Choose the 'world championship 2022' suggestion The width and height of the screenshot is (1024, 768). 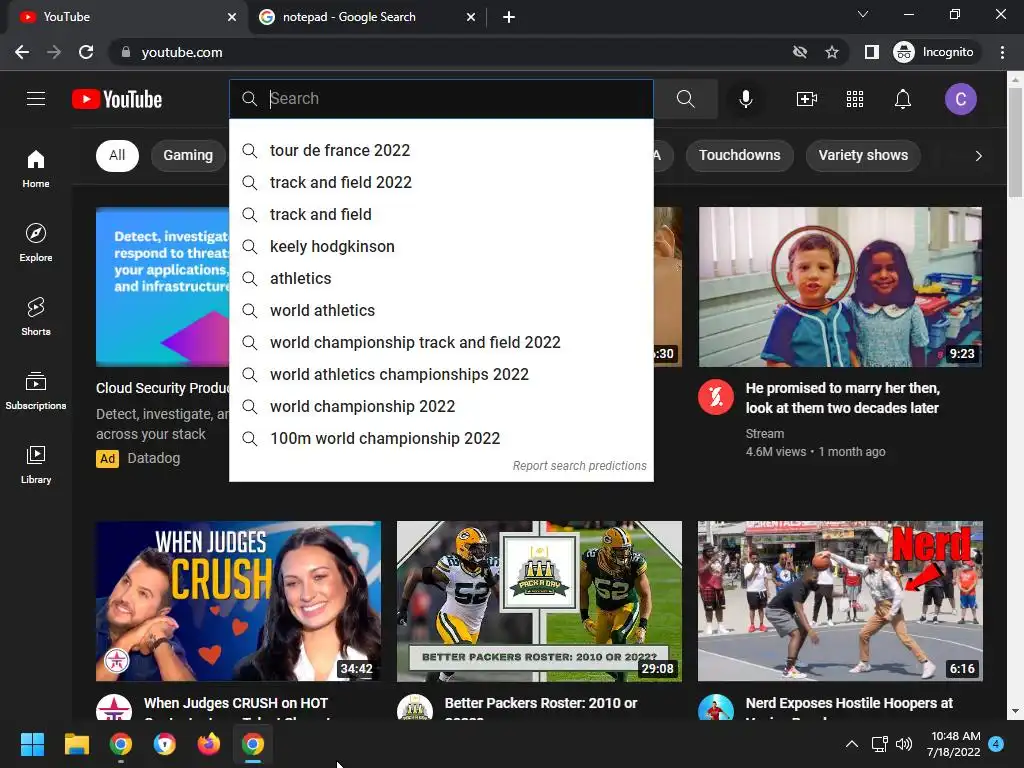pos(441,406)
